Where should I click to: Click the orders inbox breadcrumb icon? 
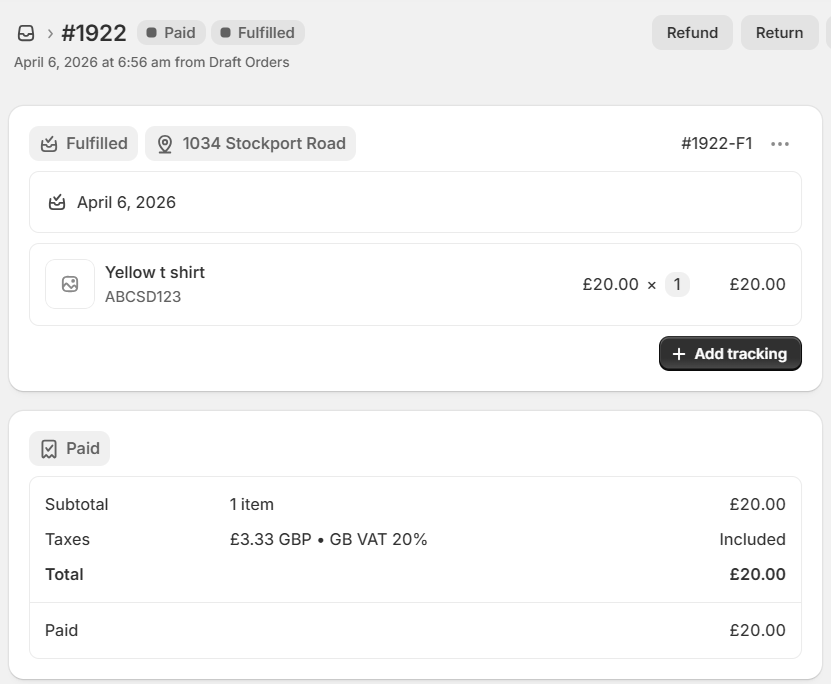pyautogui.click(x=26, y=33)
